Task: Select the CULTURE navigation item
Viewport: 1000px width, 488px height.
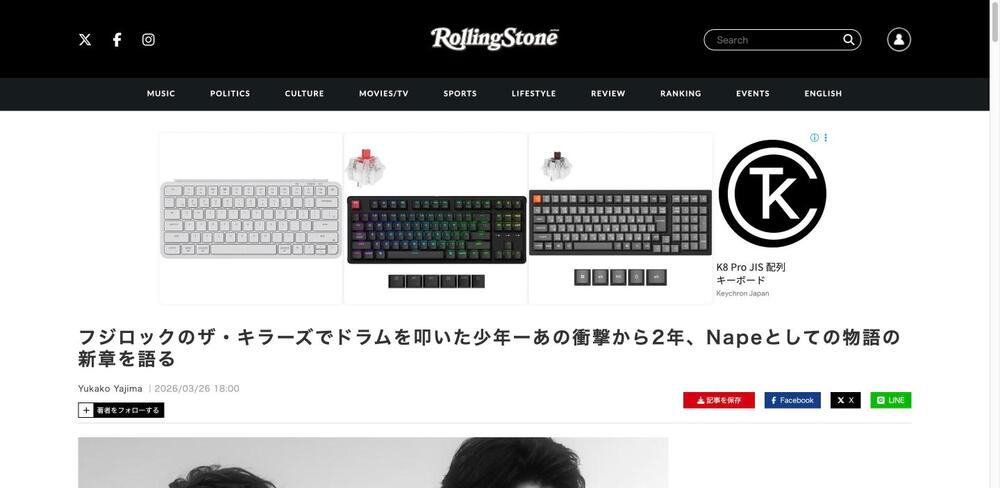Action: click(x=304, y=93)
